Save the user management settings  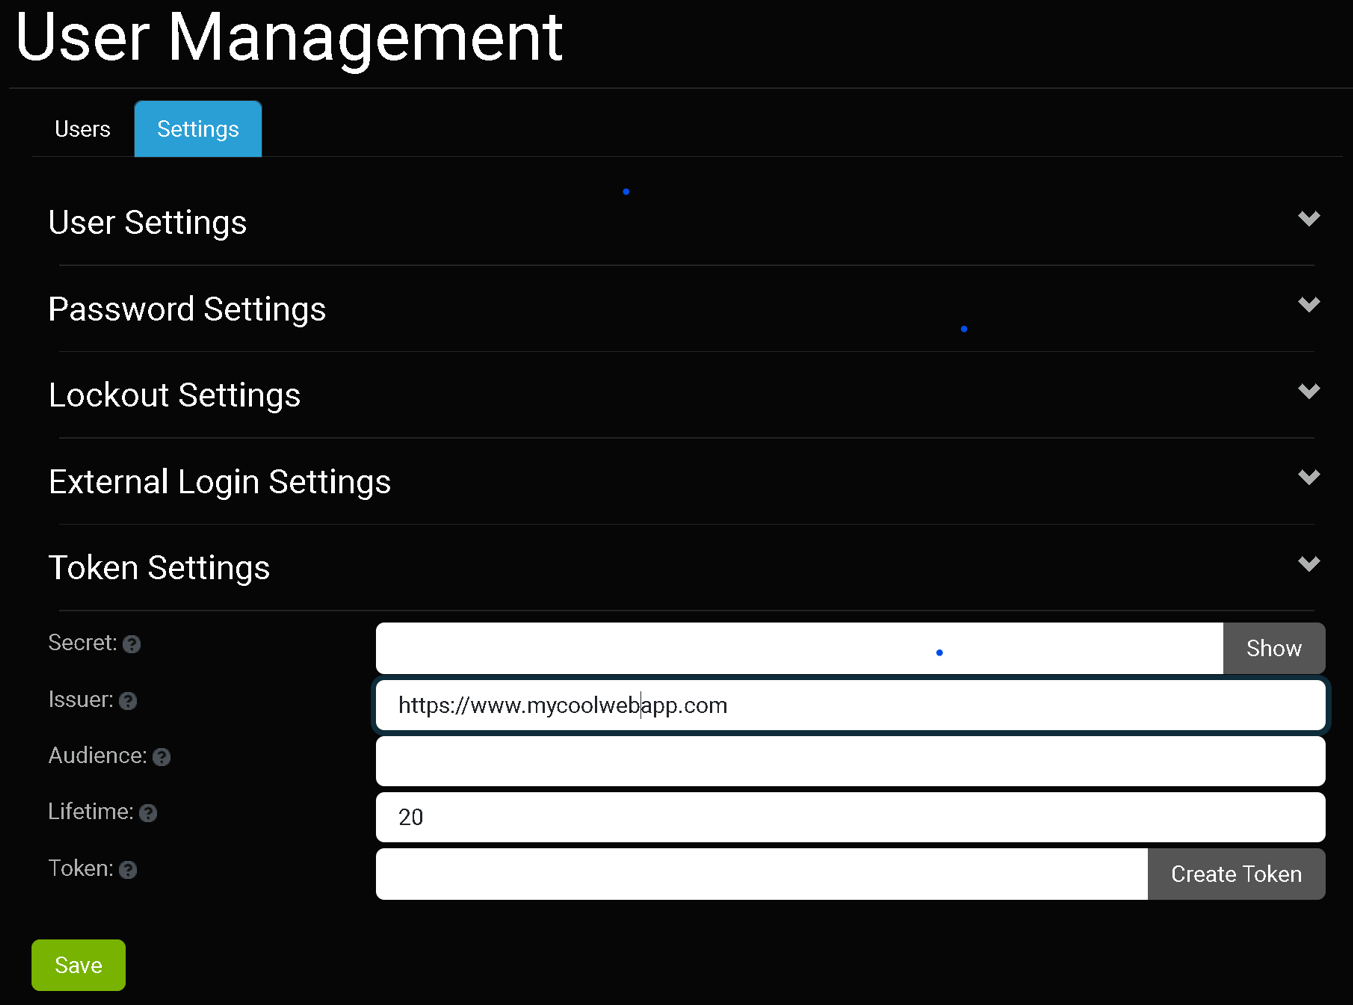tap(78, 965)
